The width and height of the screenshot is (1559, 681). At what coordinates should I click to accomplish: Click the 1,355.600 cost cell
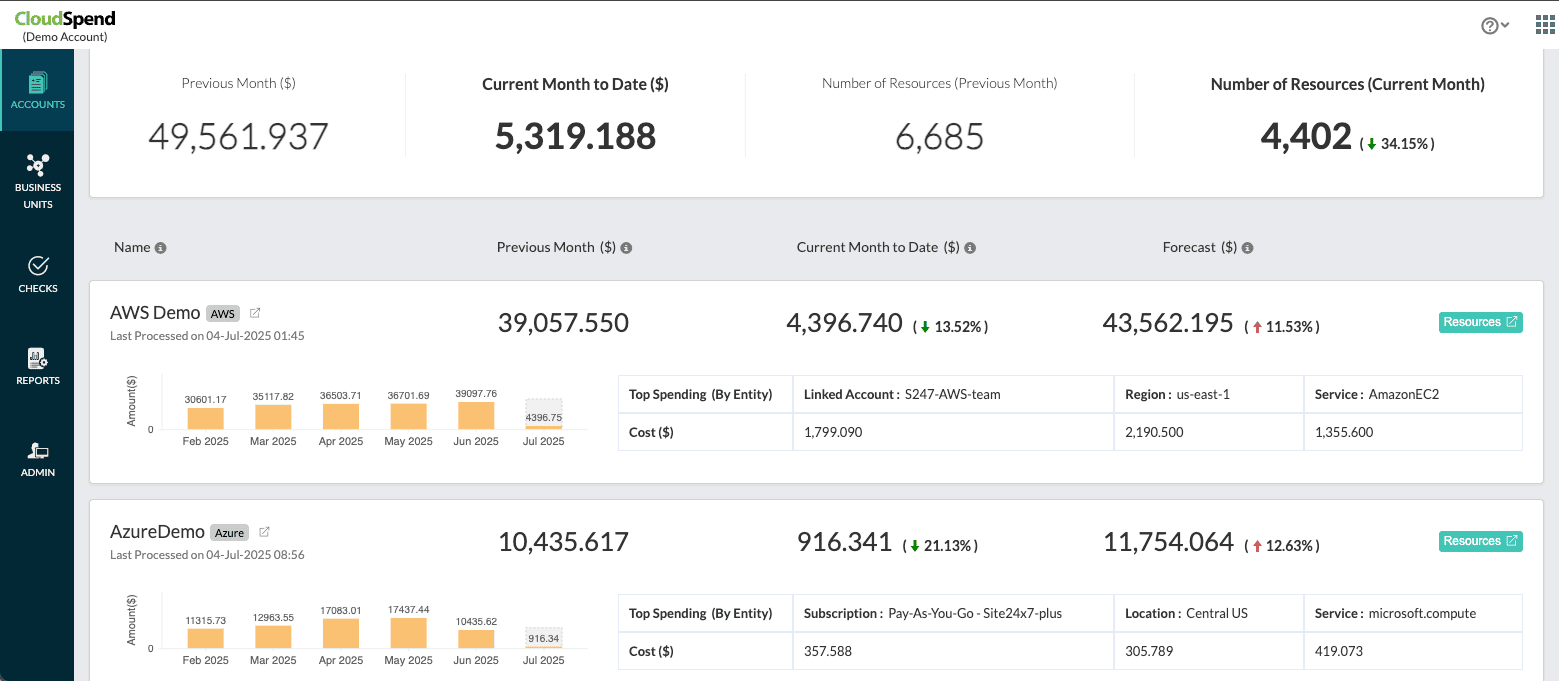1413,432
